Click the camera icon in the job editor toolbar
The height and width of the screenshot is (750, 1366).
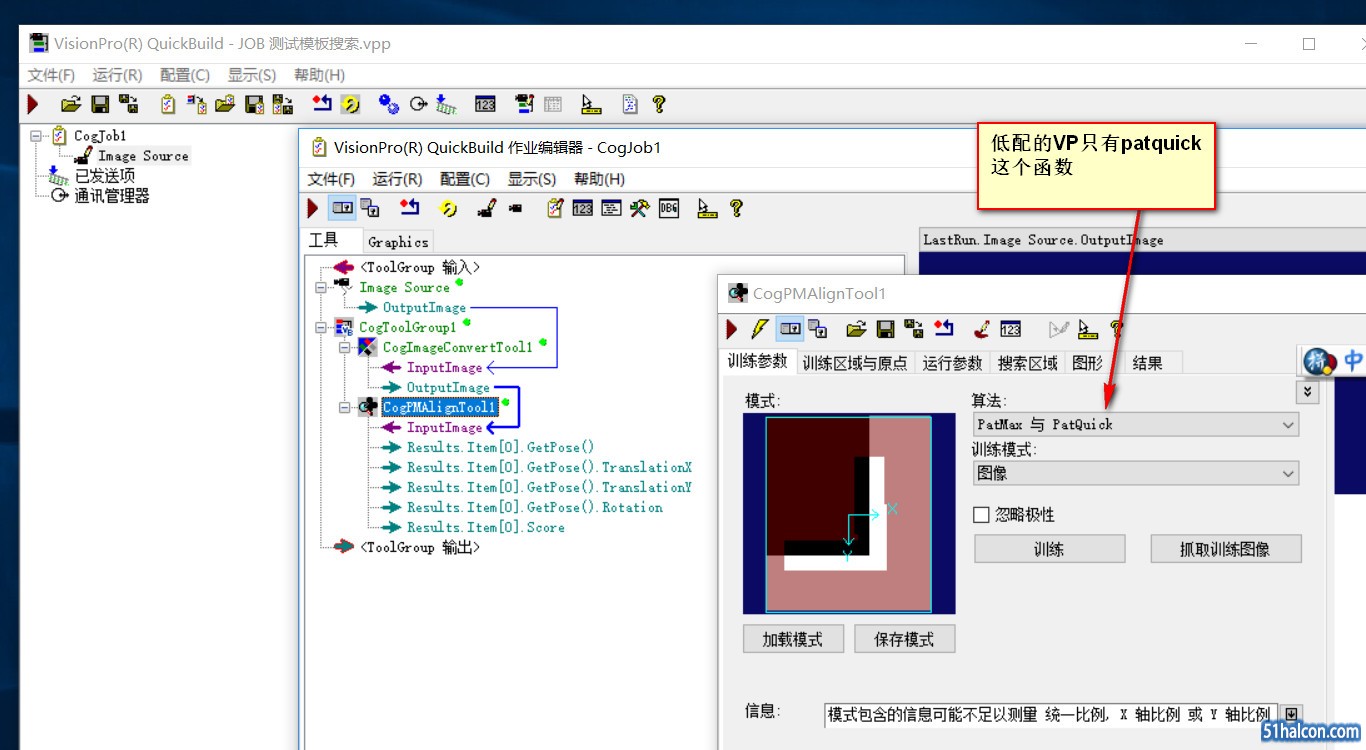tap(515, 208)
